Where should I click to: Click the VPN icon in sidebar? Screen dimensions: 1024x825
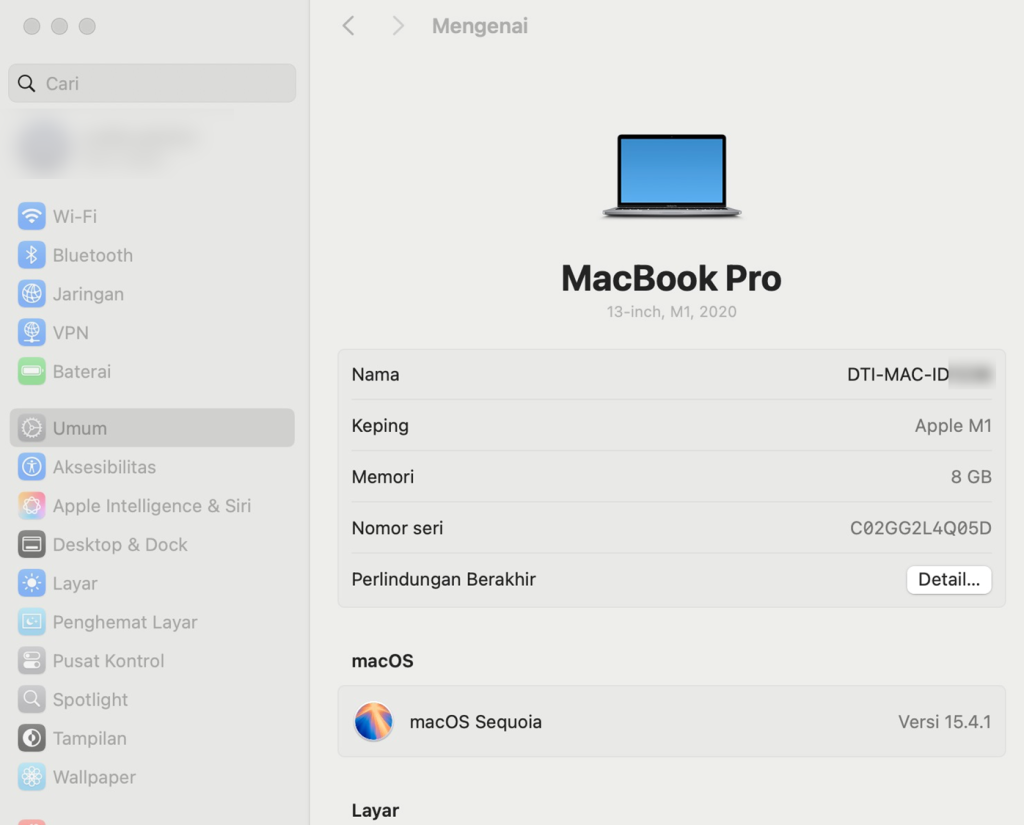tap(31, 332)
